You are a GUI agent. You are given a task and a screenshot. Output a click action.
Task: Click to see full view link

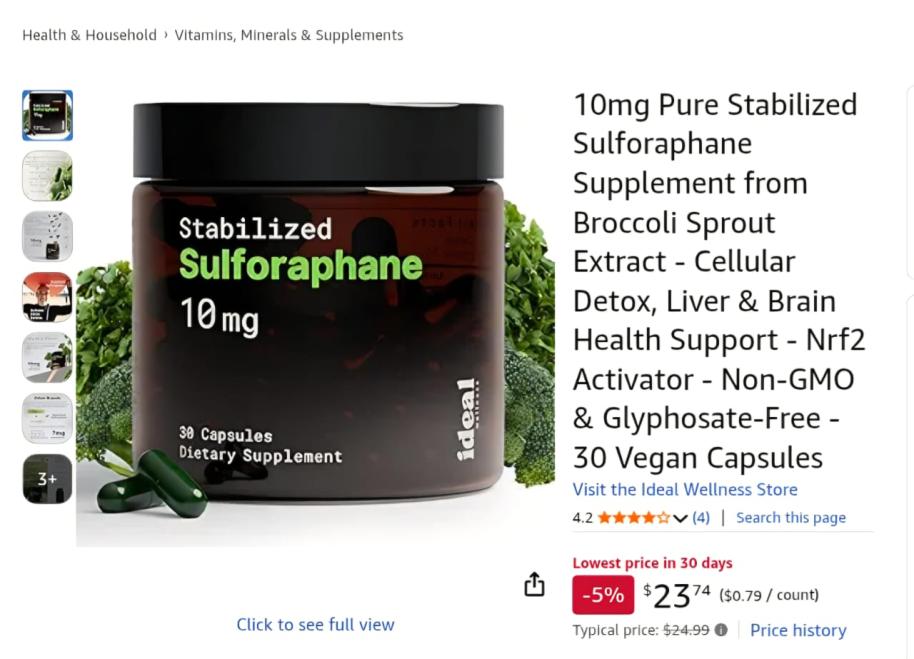pos(315,625)
